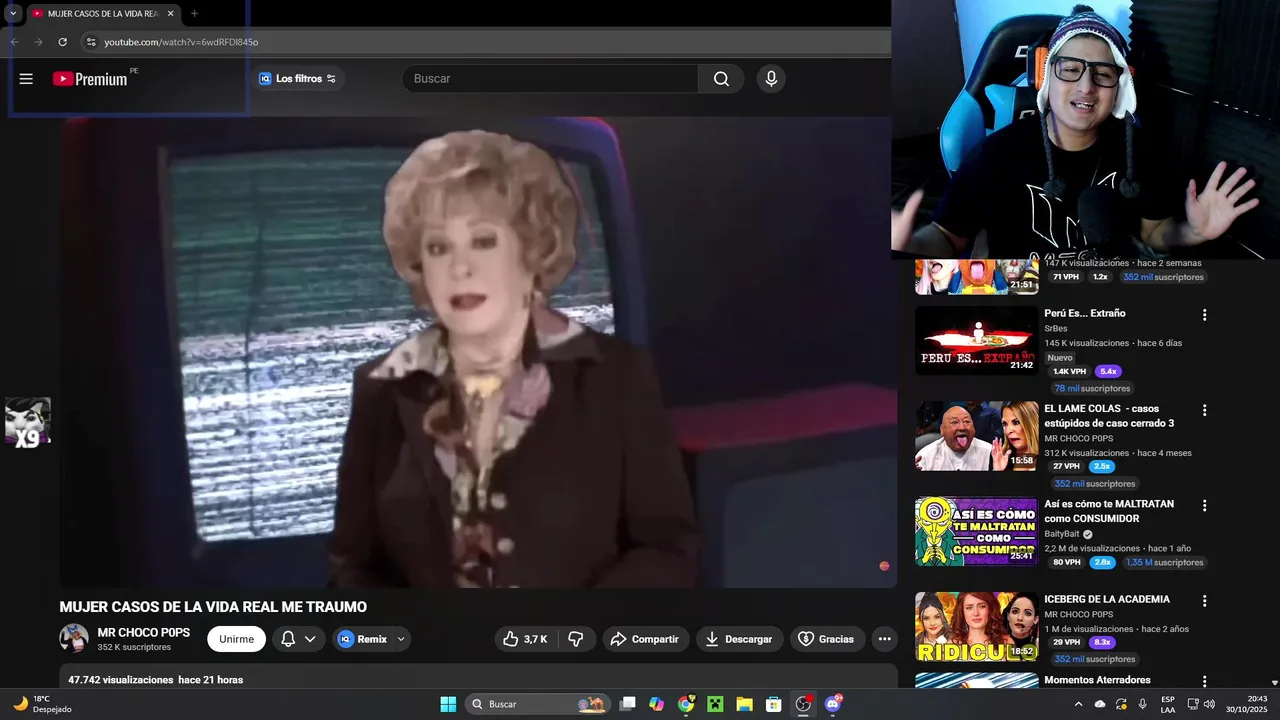Open Discord from taskbar
Image resolution: width=1280 pixels, height=720 pixels.
point(833,704)
